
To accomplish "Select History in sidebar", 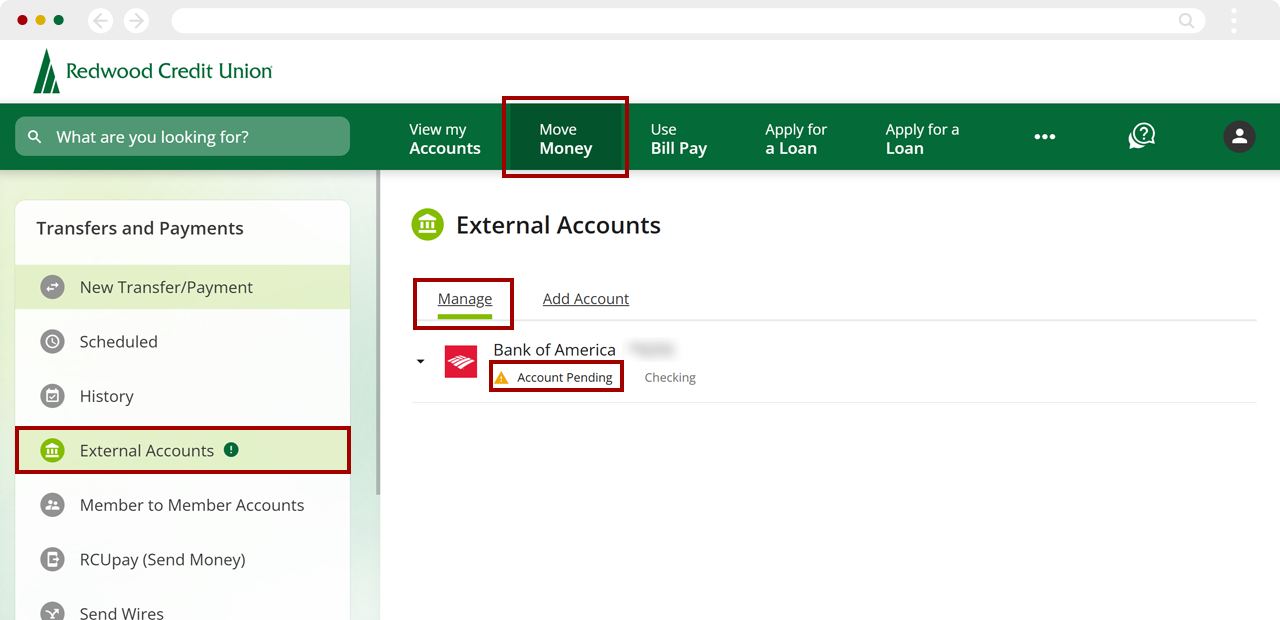I will point(183,396).
